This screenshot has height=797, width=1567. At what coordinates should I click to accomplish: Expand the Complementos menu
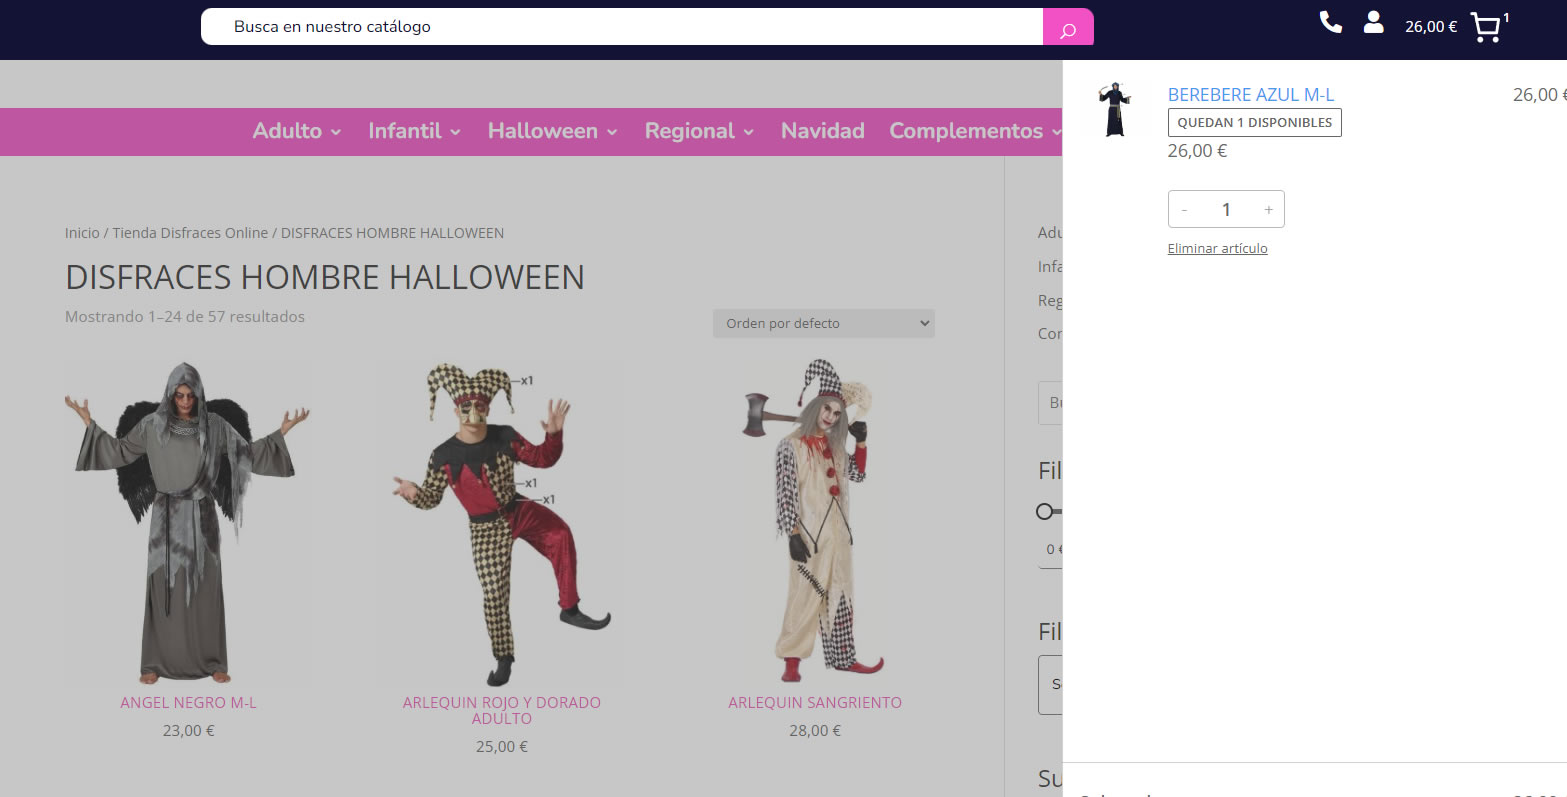(975, 131)
